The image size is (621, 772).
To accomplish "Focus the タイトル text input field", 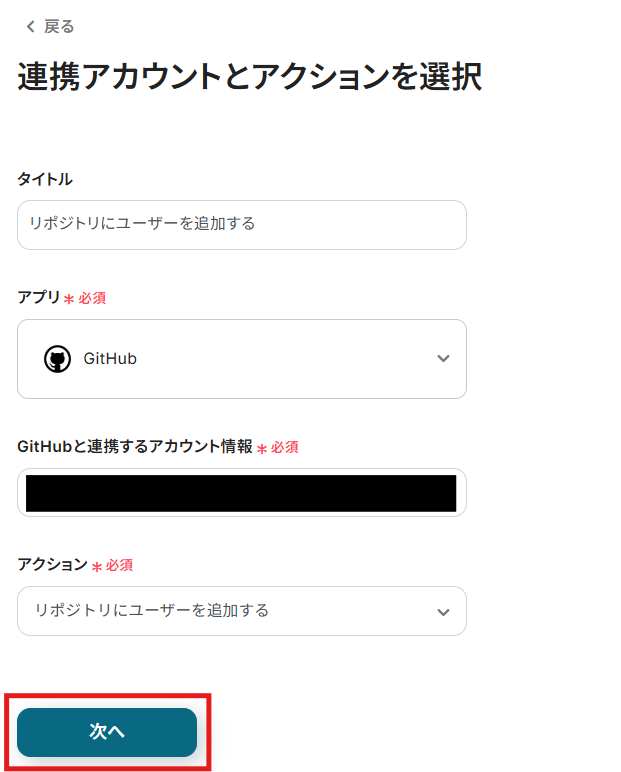I will pyautogui.click(x=242, y=224).
